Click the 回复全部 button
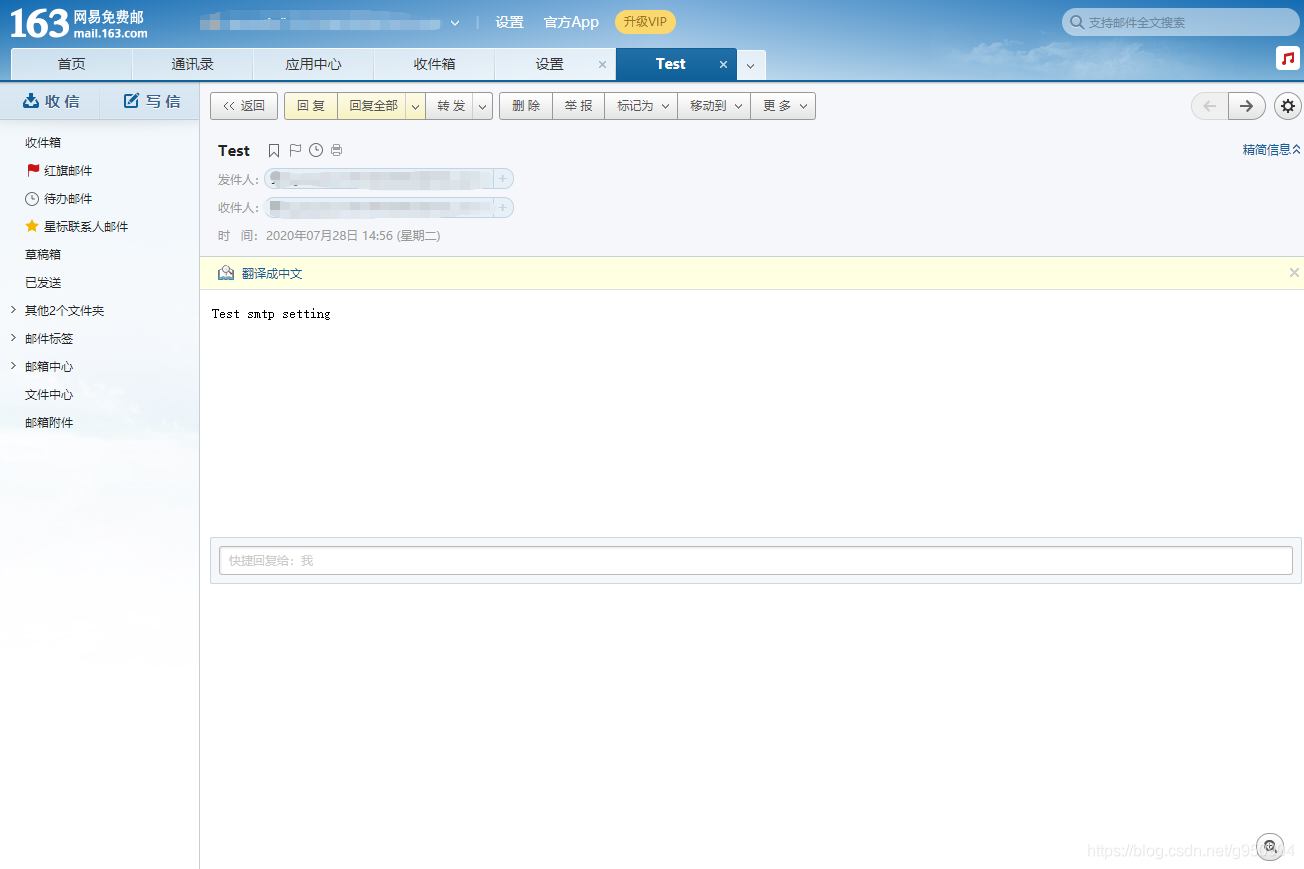This screenshot has width=1304, height=869. pyautogui.click(x=372, y=106)
